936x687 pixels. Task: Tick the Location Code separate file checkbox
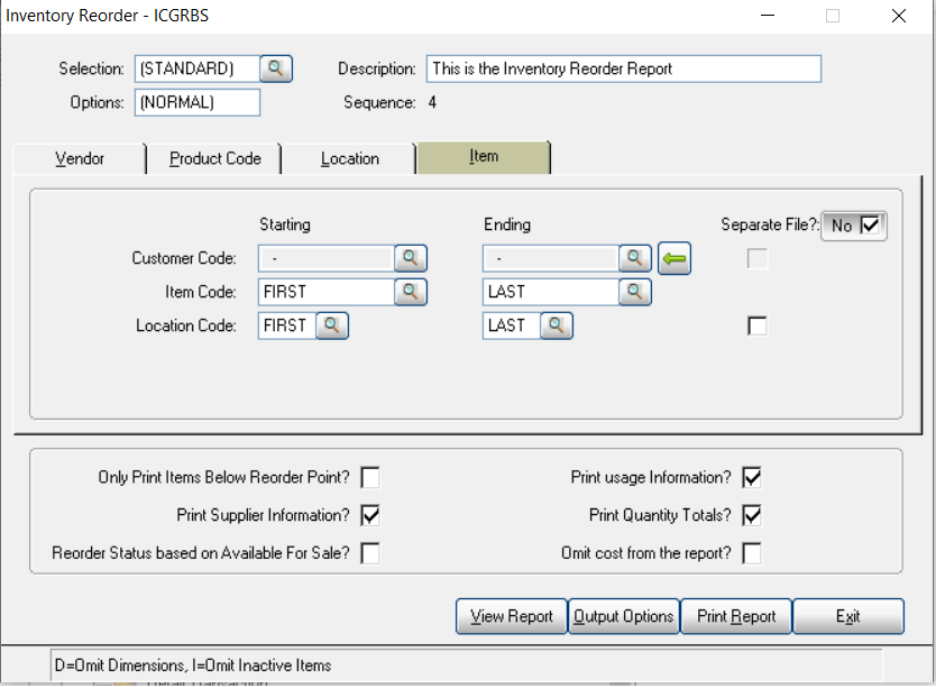(758, 326)
